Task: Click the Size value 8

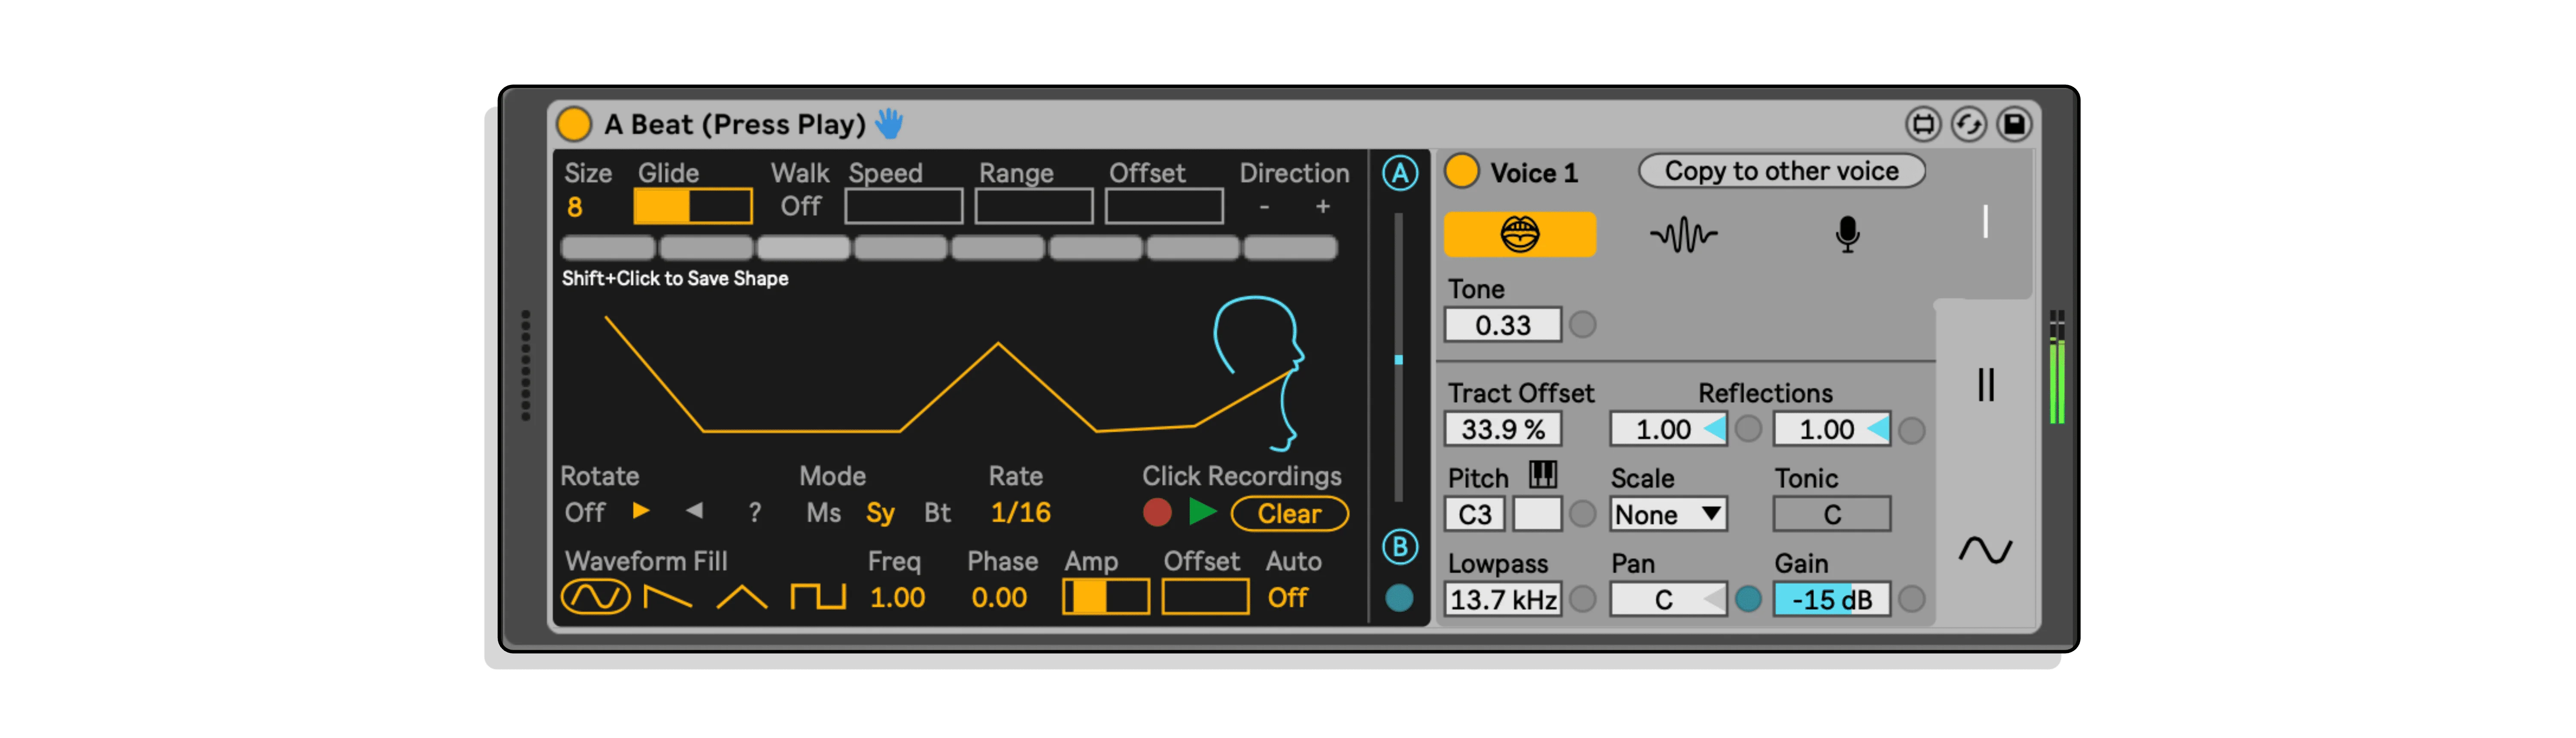Action: pos(574,207)
